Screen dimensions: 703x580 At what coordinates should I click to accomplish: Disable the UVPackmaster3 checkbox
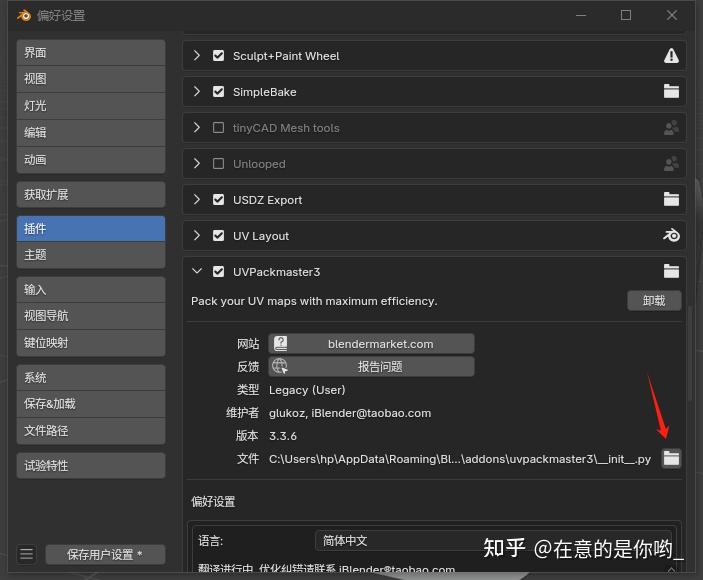pos(218,272)
